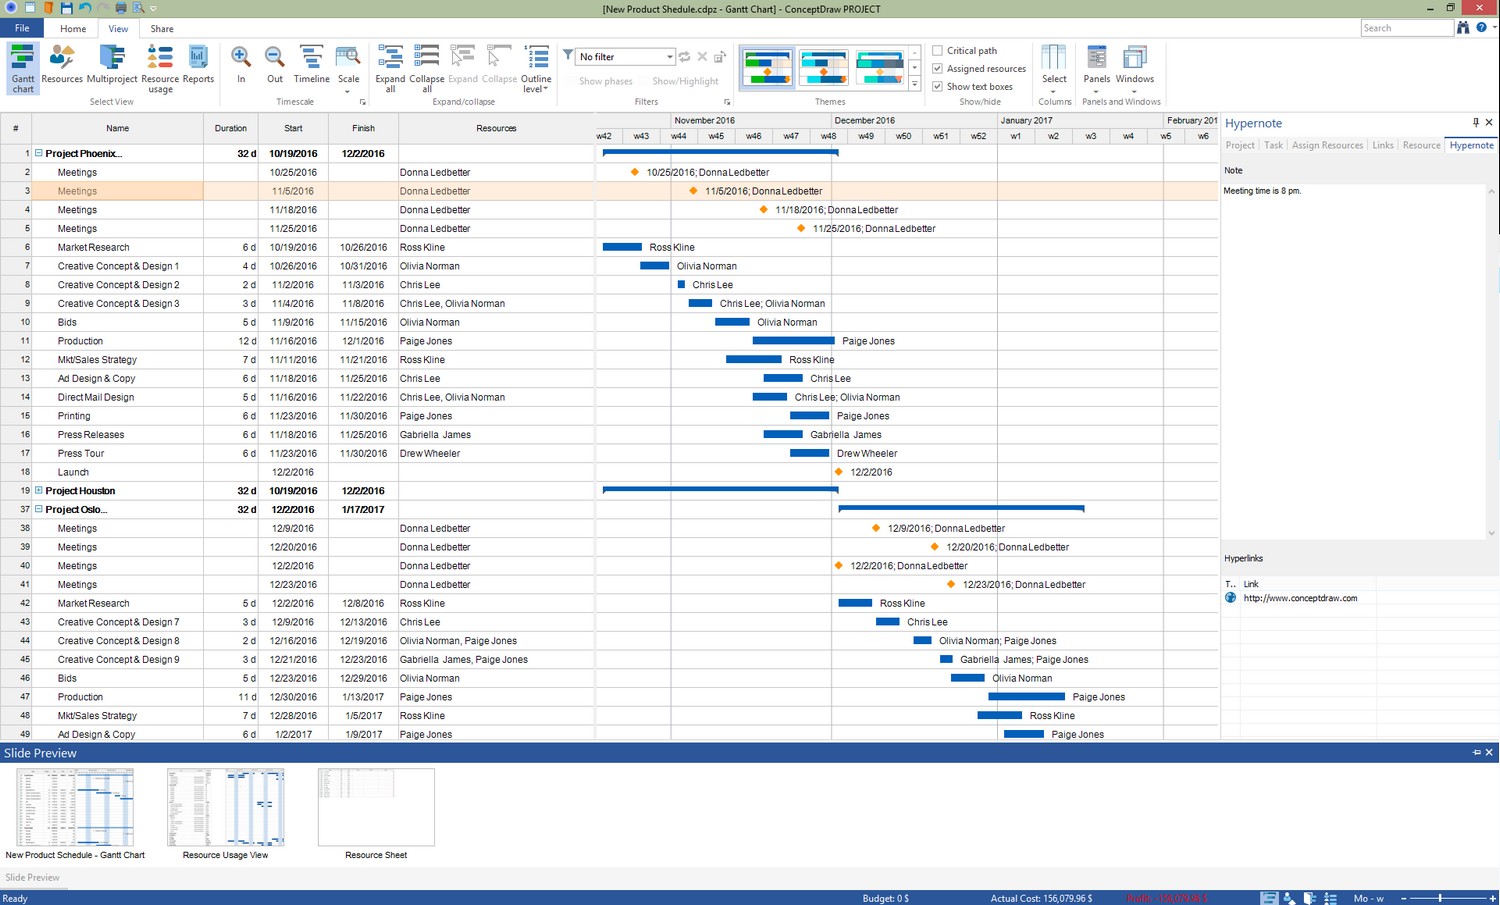This screenshot has width=1500, height=905.
Task: Click the Print preview icon in quick access toolbar
Action: click(x=138, y=8)
